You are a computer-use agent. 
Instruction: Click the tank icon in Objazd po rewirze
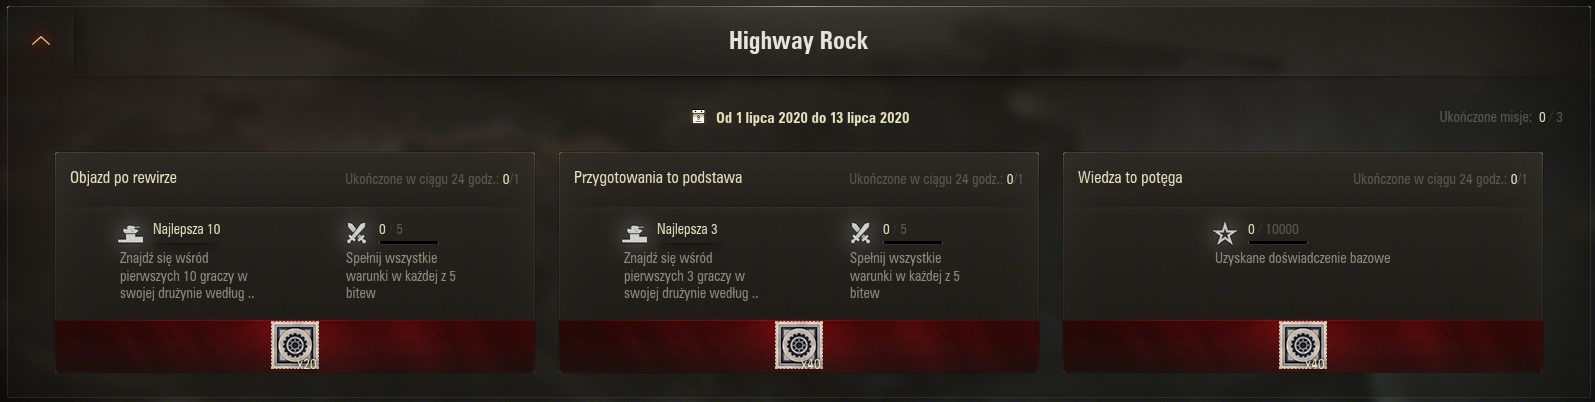(x=130, y=233)
